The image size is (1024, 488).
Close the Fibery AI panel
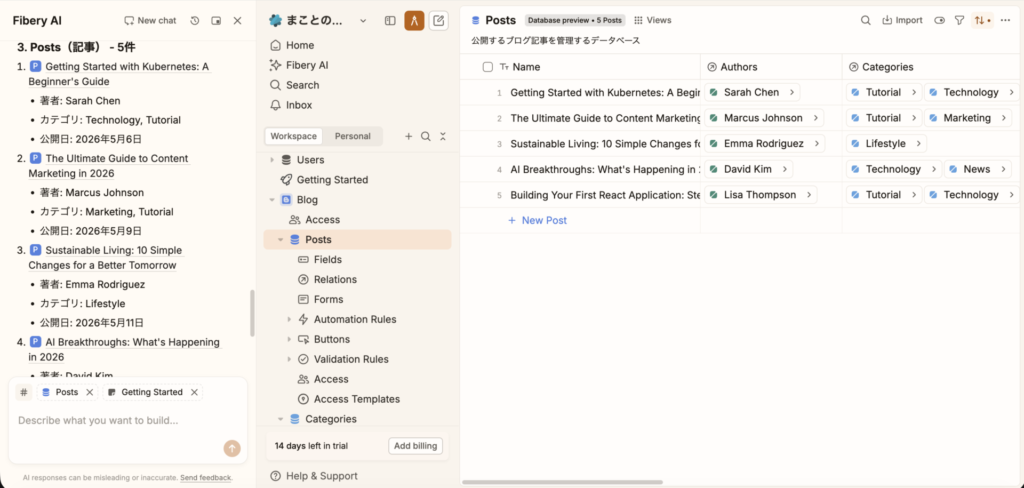pos(238,21)
